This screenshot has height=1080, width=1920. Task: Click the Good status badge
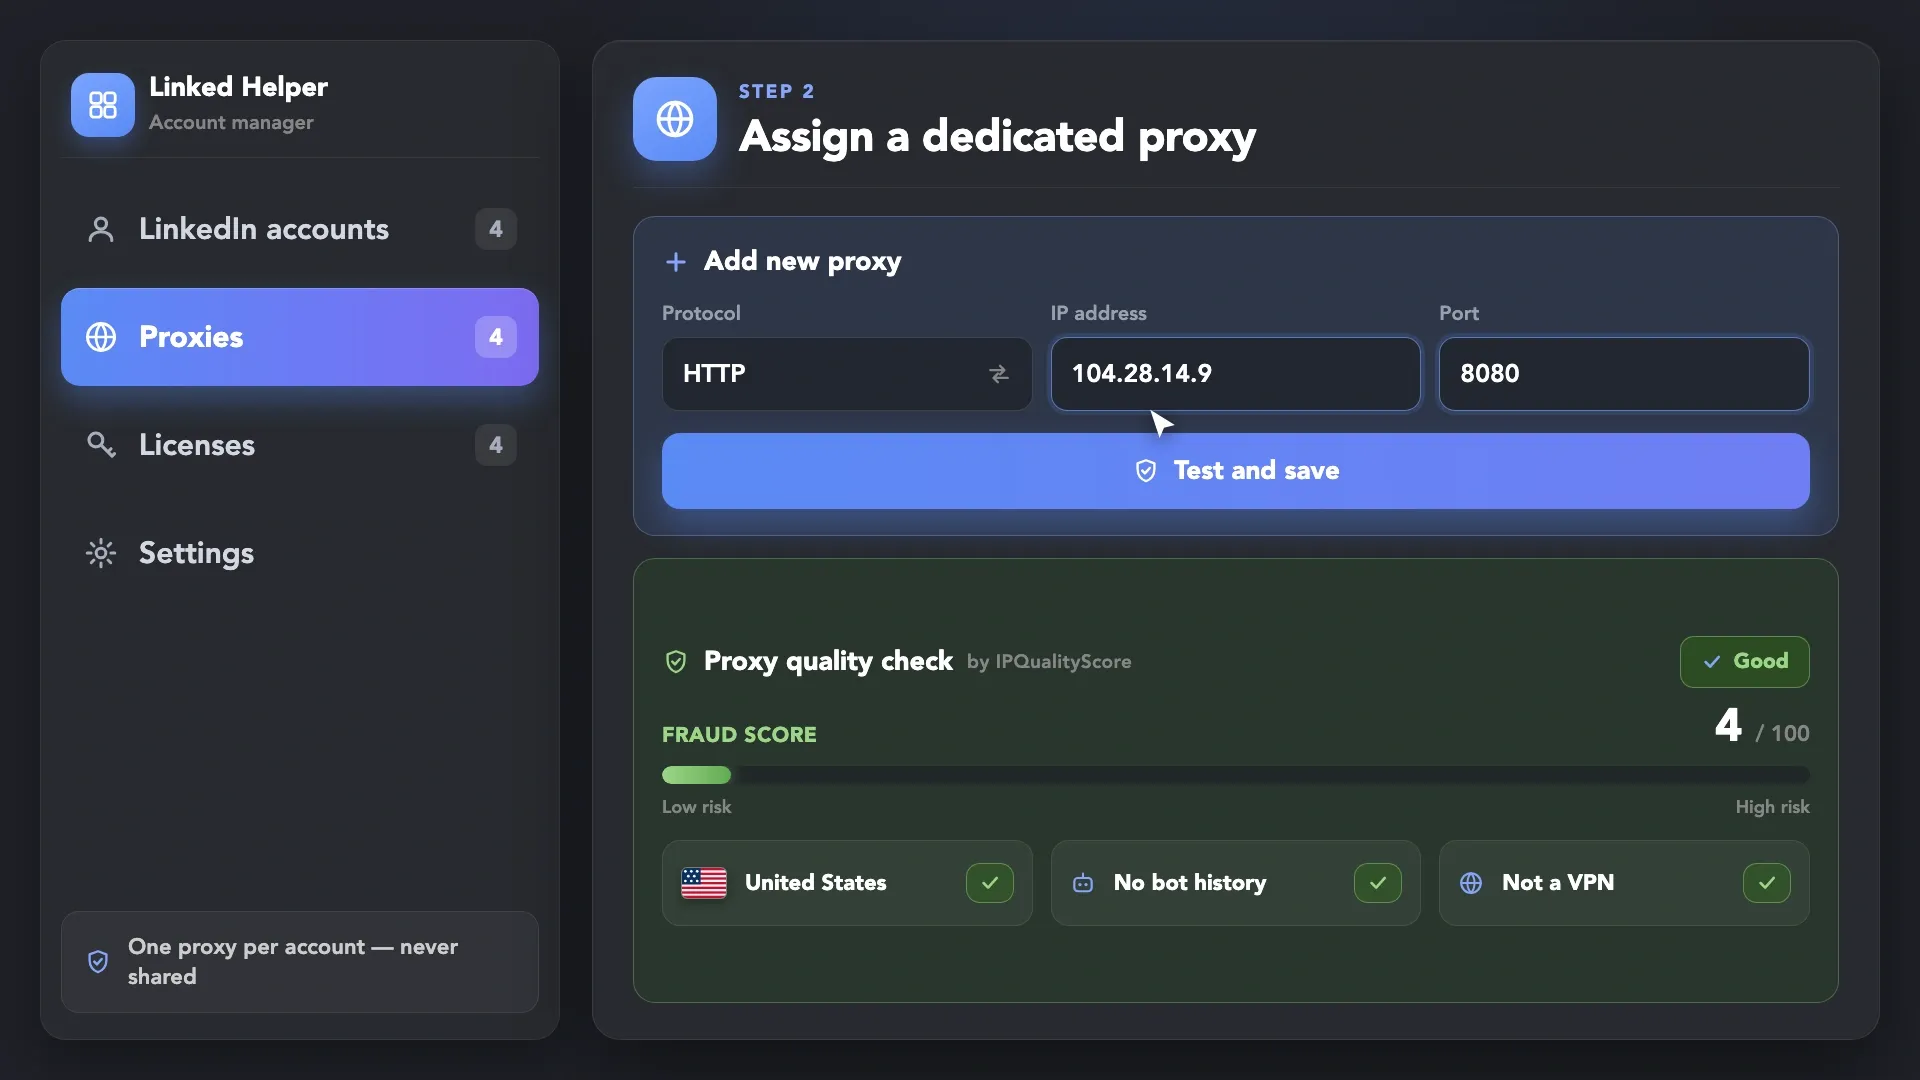pyautogui.click(x=1745, y=662)
